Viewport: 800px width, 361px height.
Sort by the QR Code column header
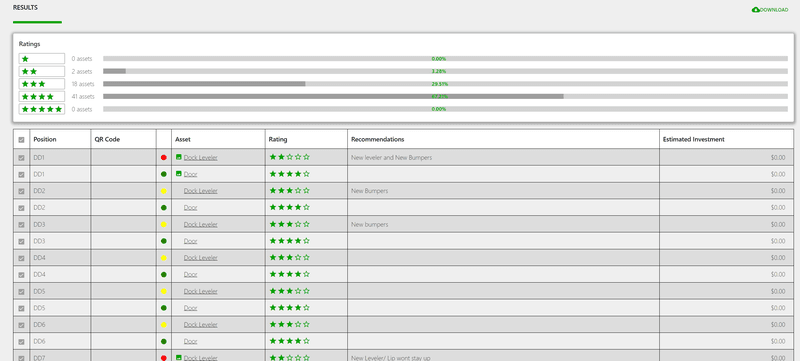pyautogui.click(x=107, y=139)
